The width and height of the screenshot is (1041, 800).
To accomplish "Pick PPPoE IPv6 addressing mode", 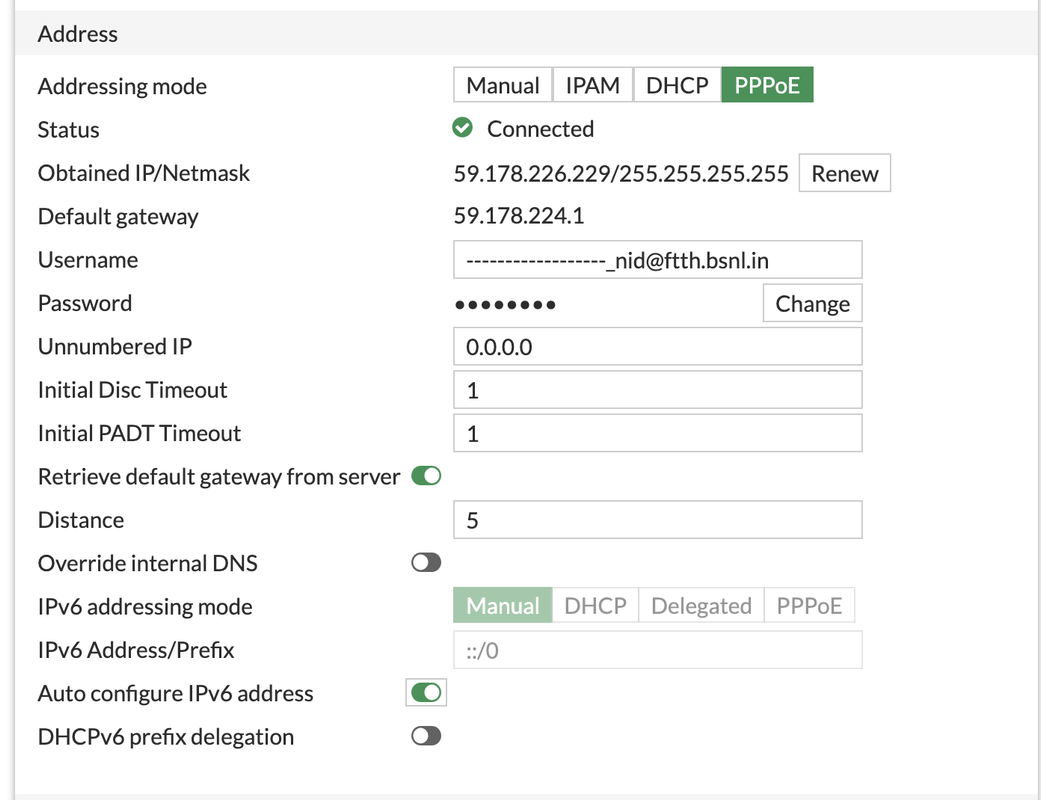I will (809, 606).
